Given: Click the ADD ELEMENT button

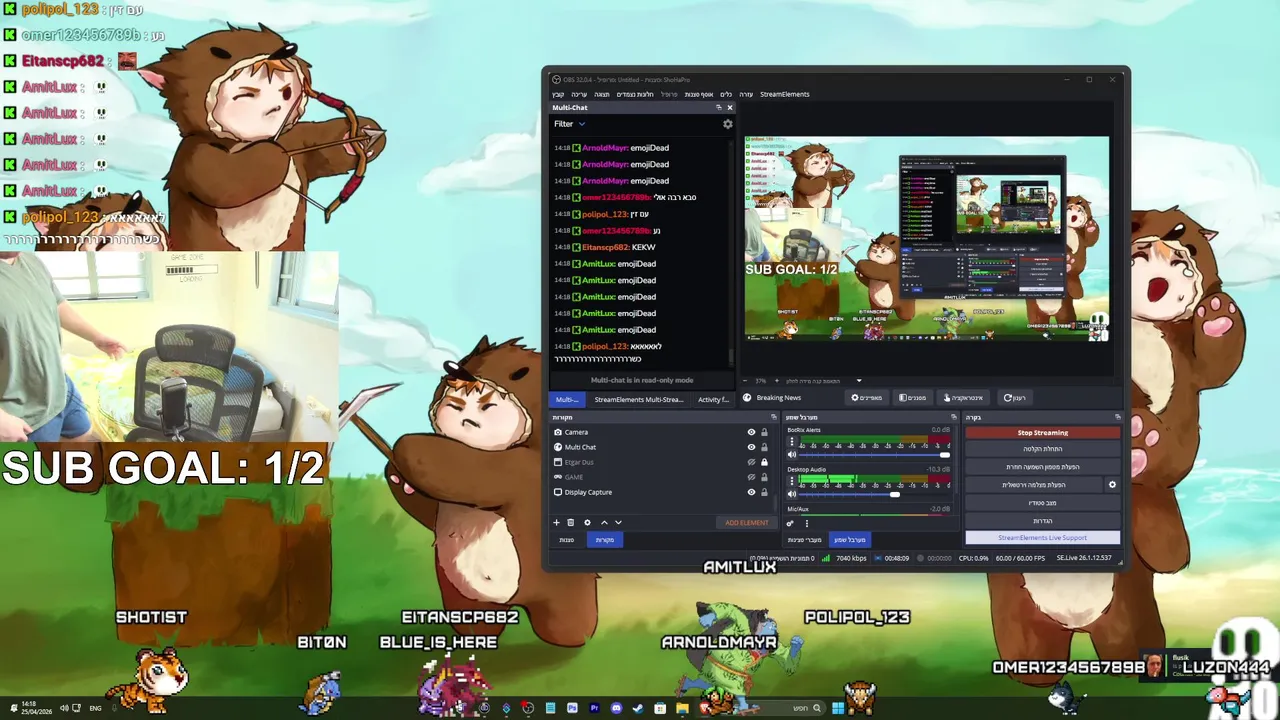Looking at the screenshot, I should [747, 522].
